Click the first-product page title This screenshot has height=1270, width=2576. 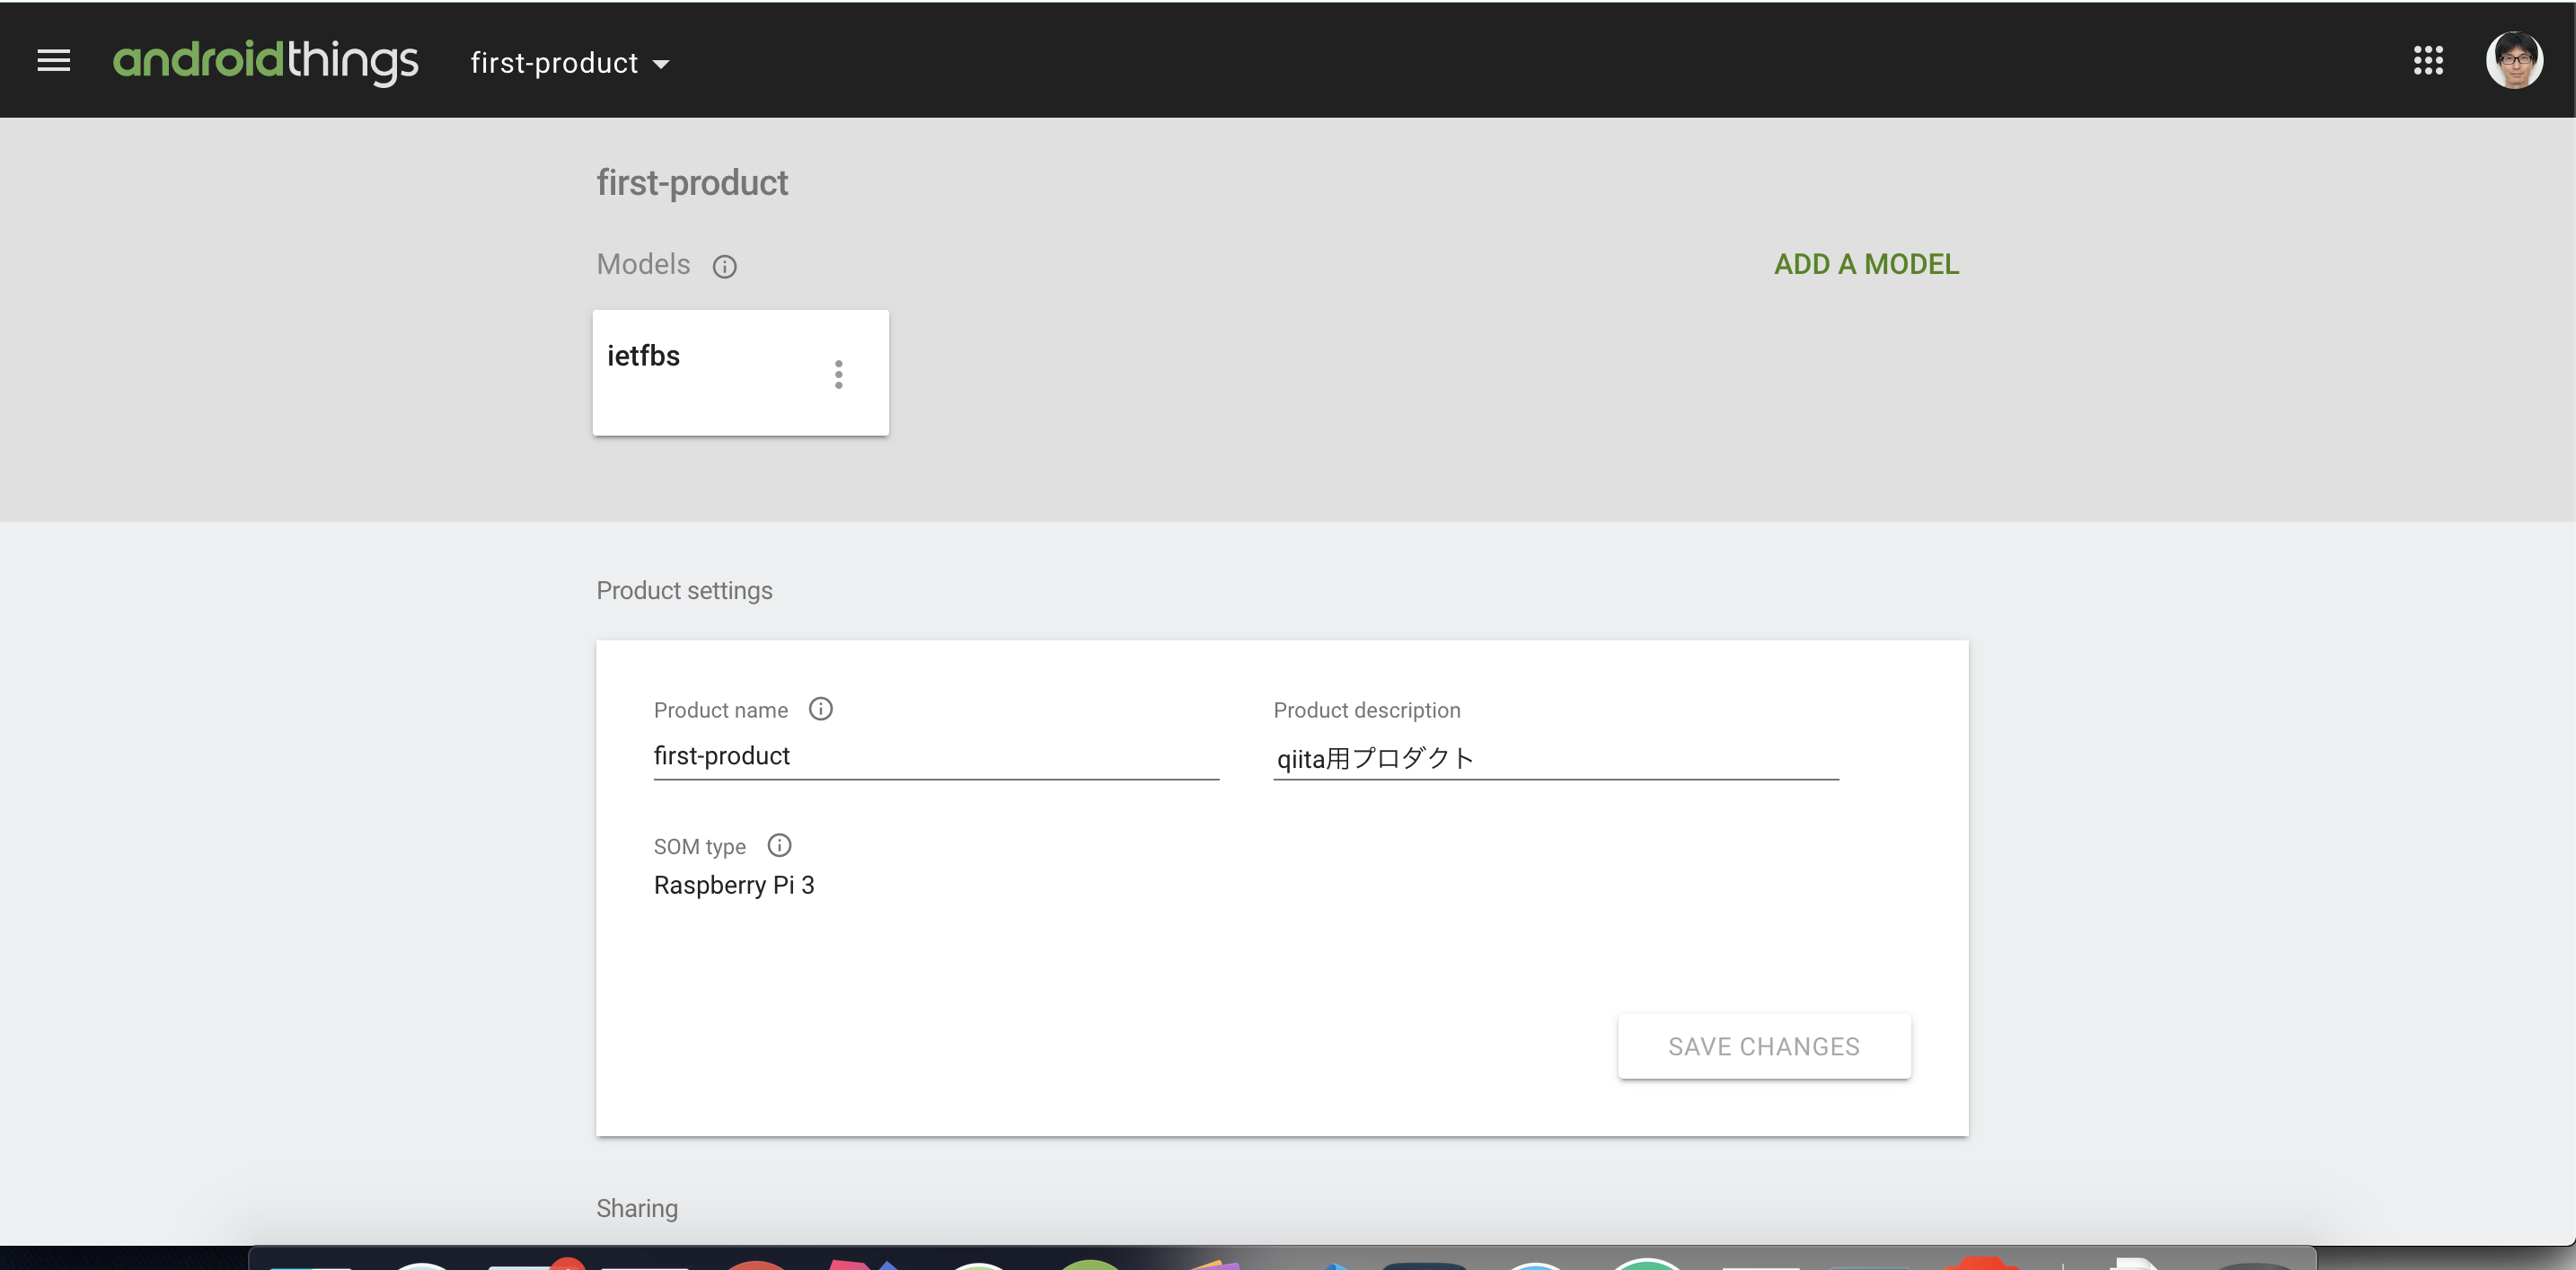click(692, 183)
